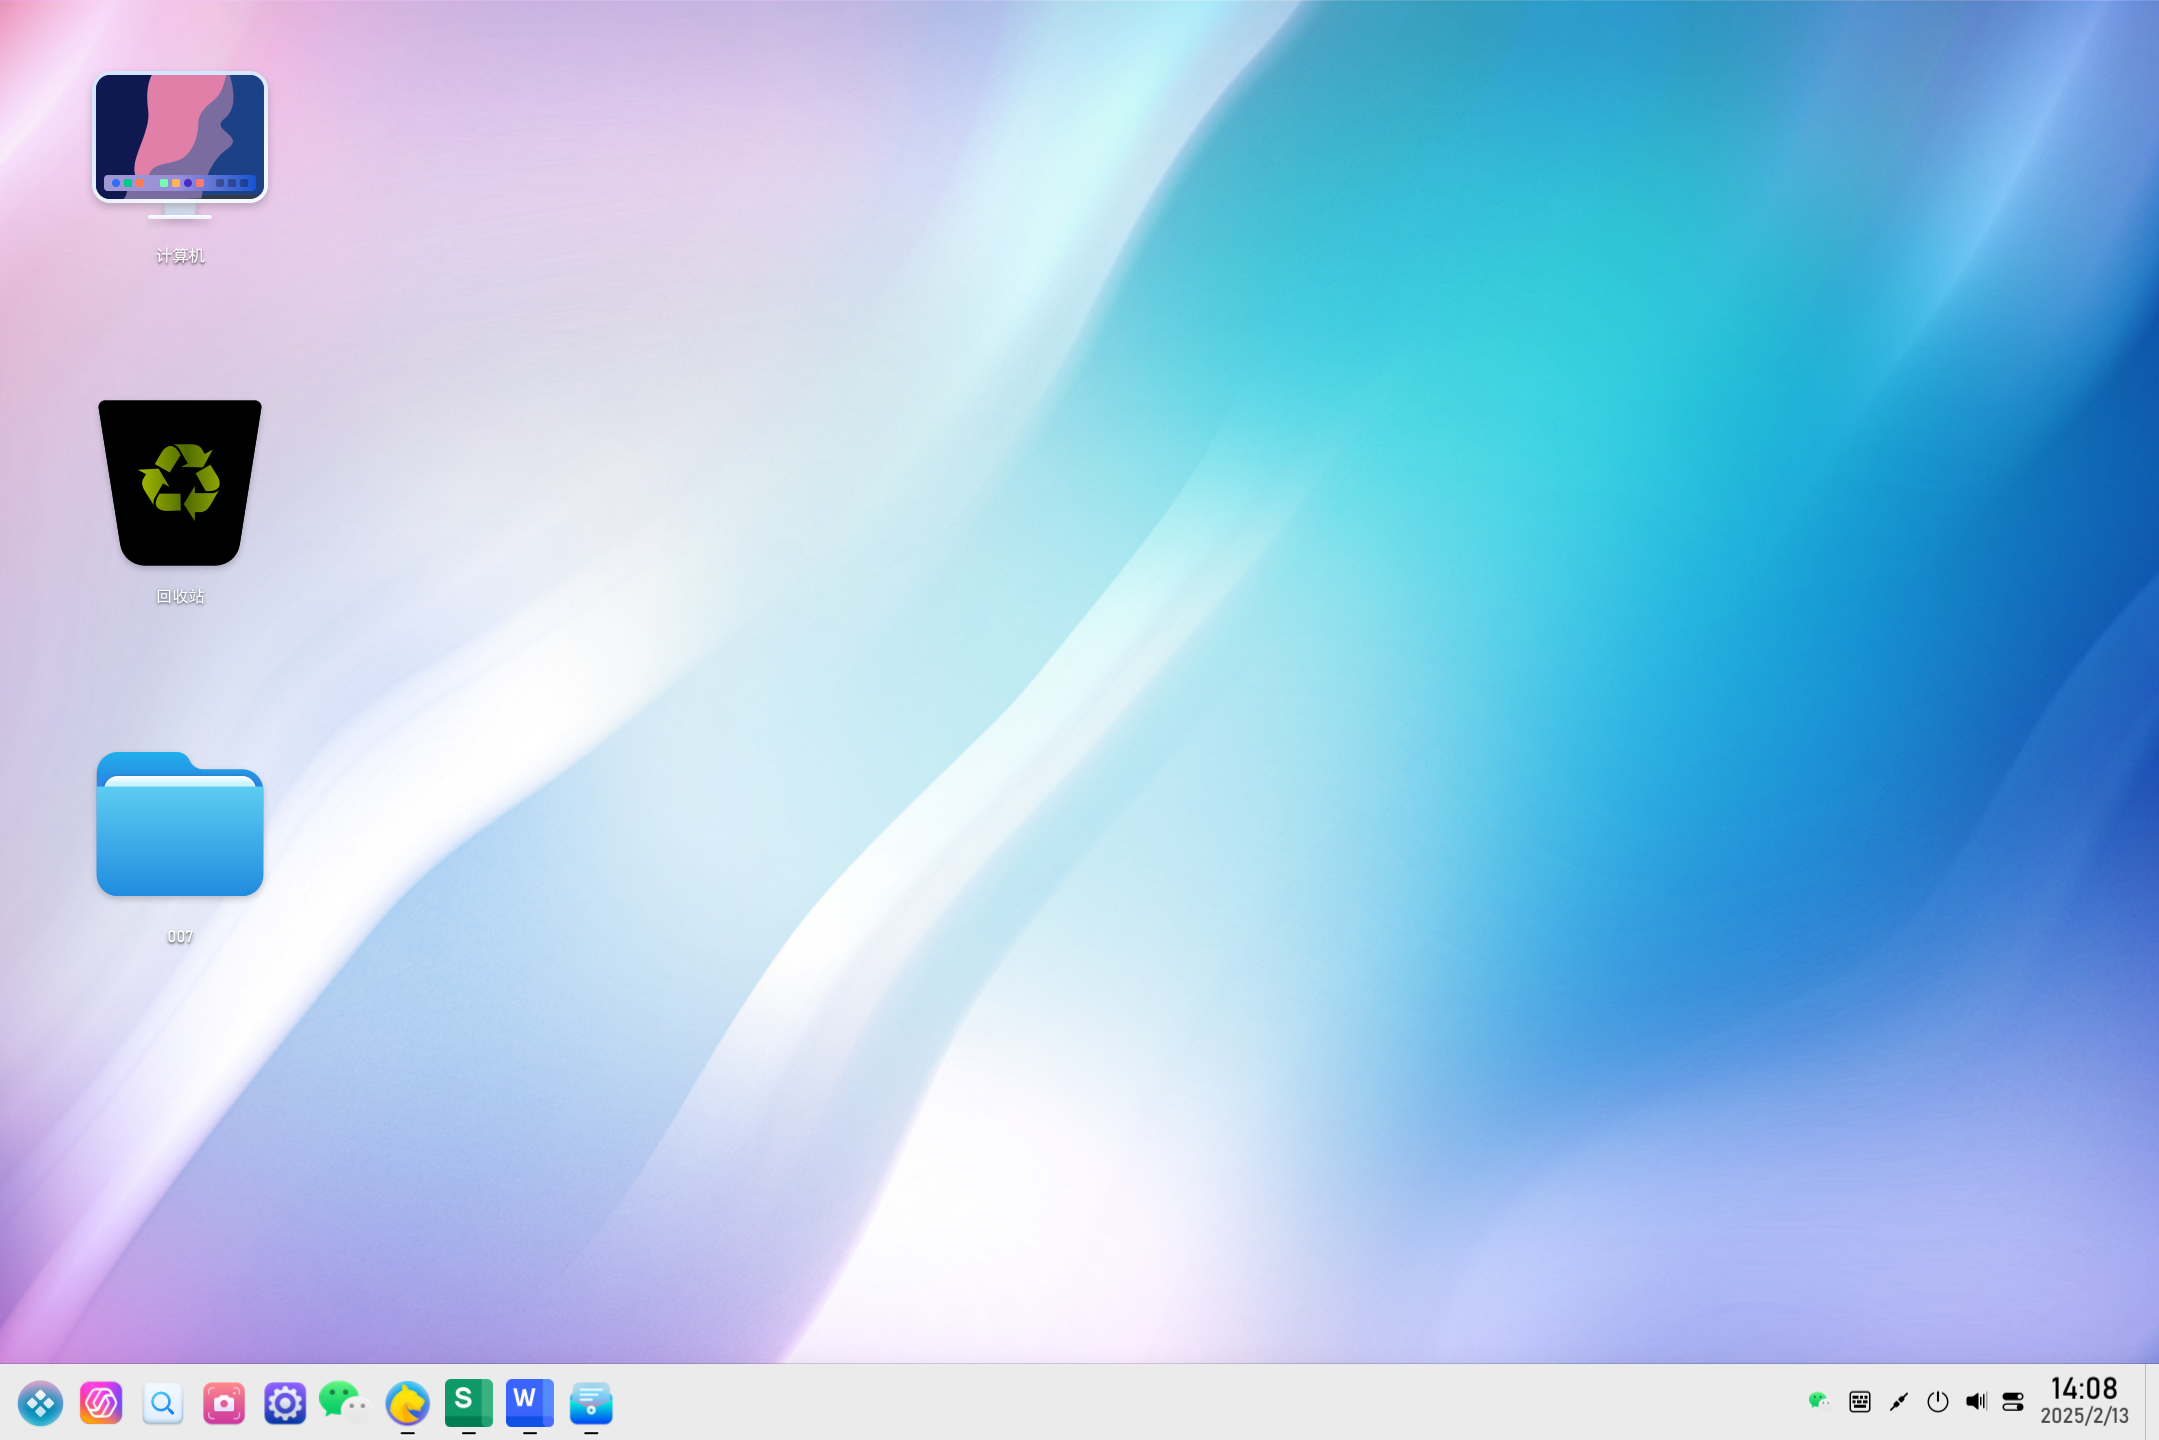2159x1440 pixels.
Task: Open WeChat from the dock
Action: coord(344,1402)
